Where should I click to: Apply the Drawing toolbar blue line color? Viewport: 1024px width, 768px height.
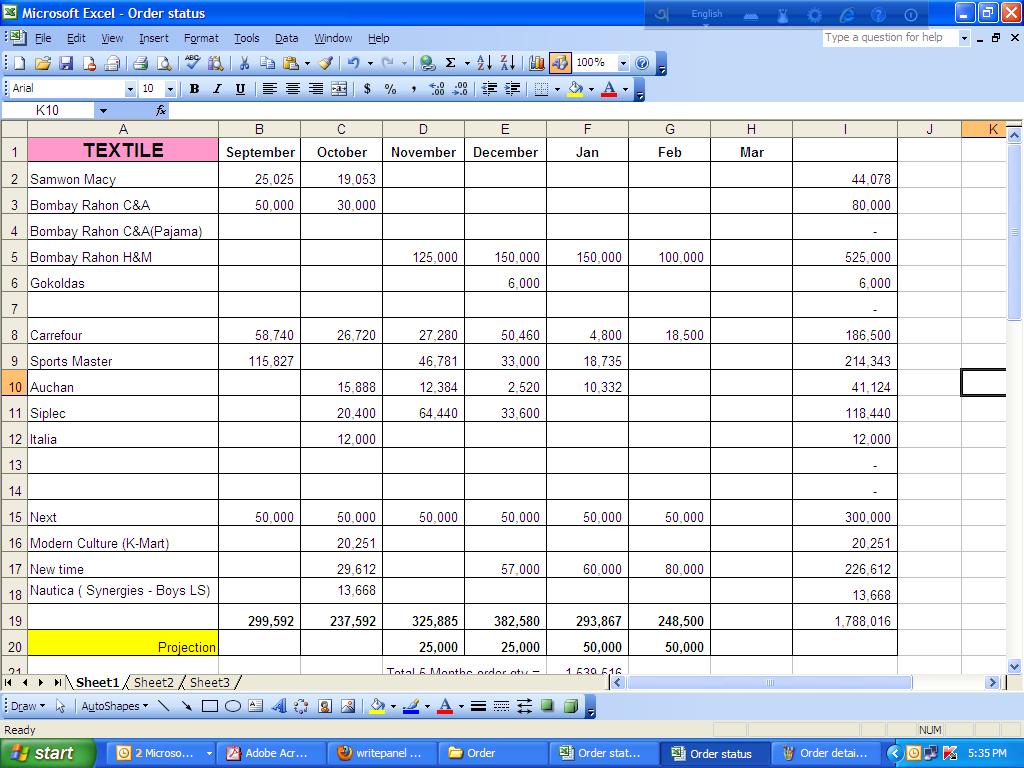[x=411, y=706]
